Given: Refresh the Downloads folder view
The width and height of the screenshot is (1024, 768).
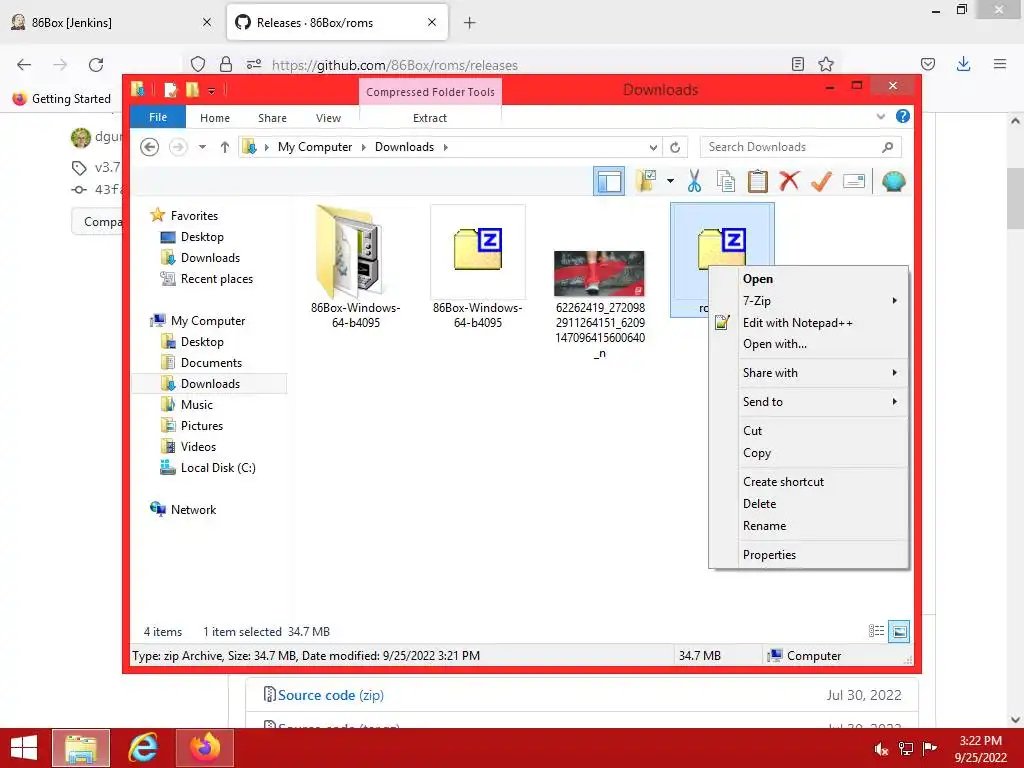Looking at the screenshot, I should click(675, 147).
